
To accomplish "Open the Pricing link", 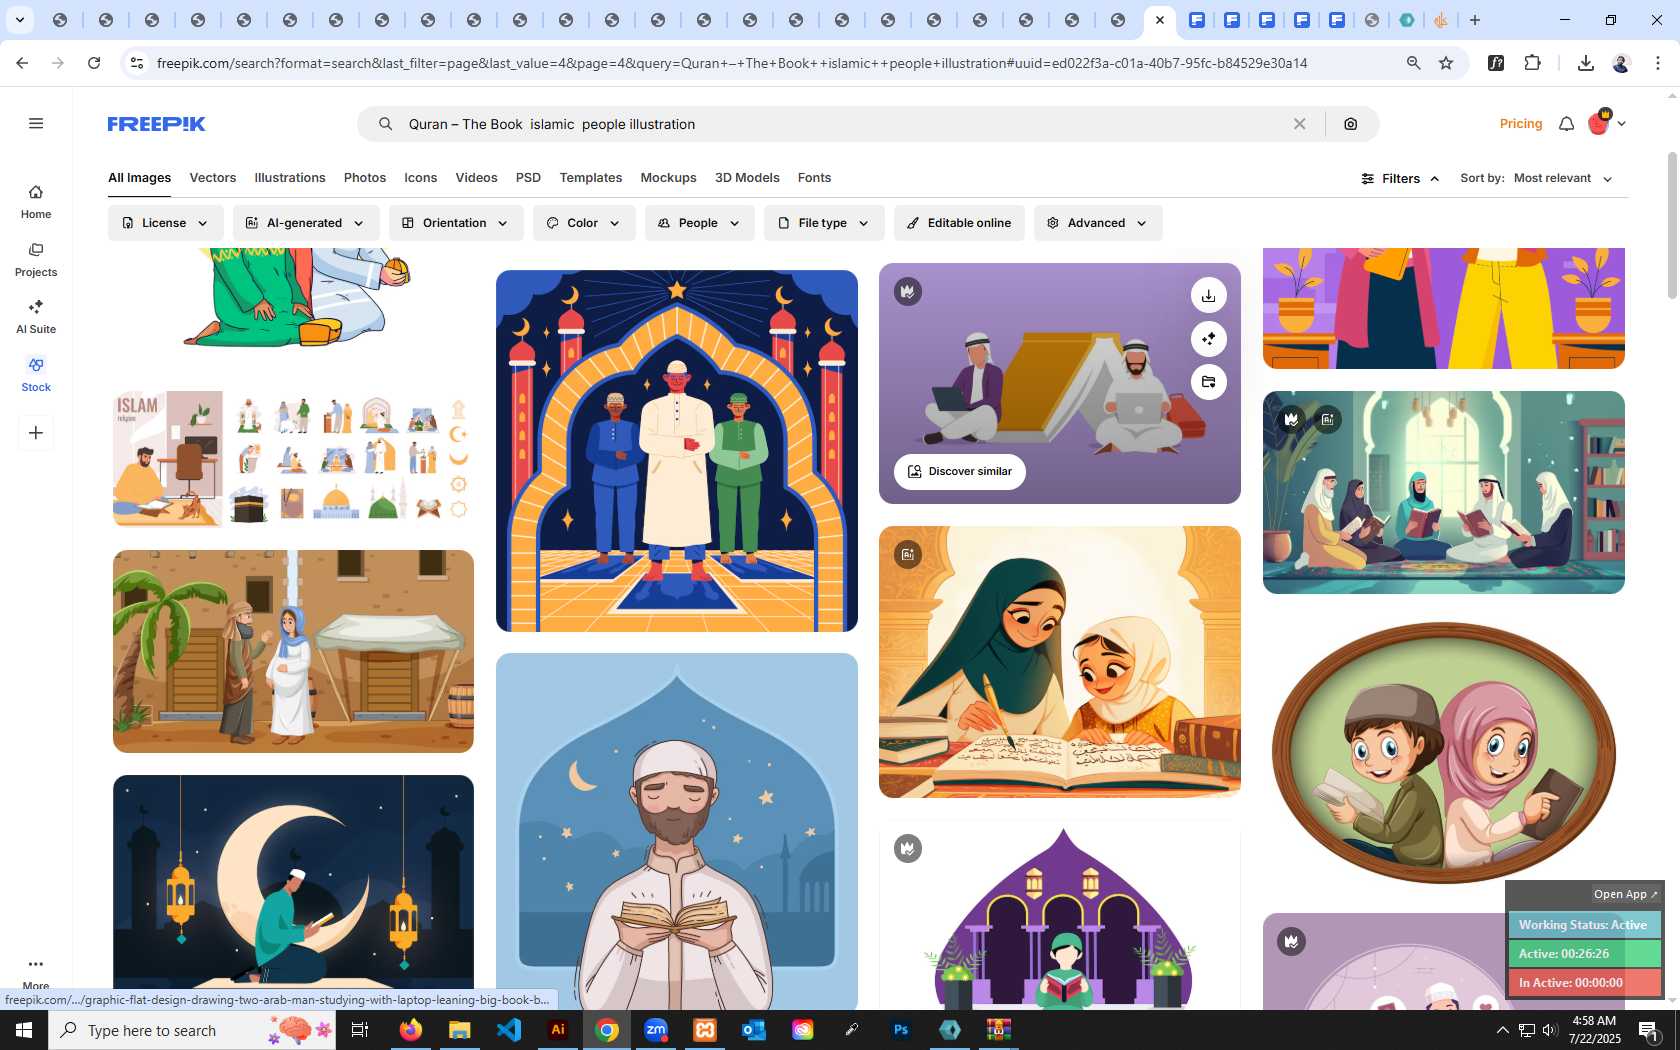I will (x=1521, y=124).
